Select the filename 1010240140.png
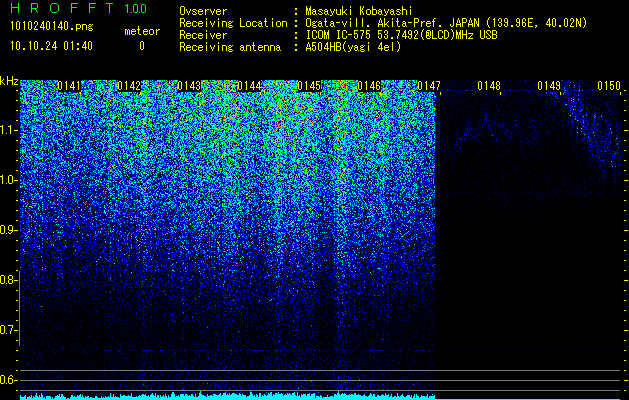The image size is (629, 400). pyautogui.click(x=52, y=27)
